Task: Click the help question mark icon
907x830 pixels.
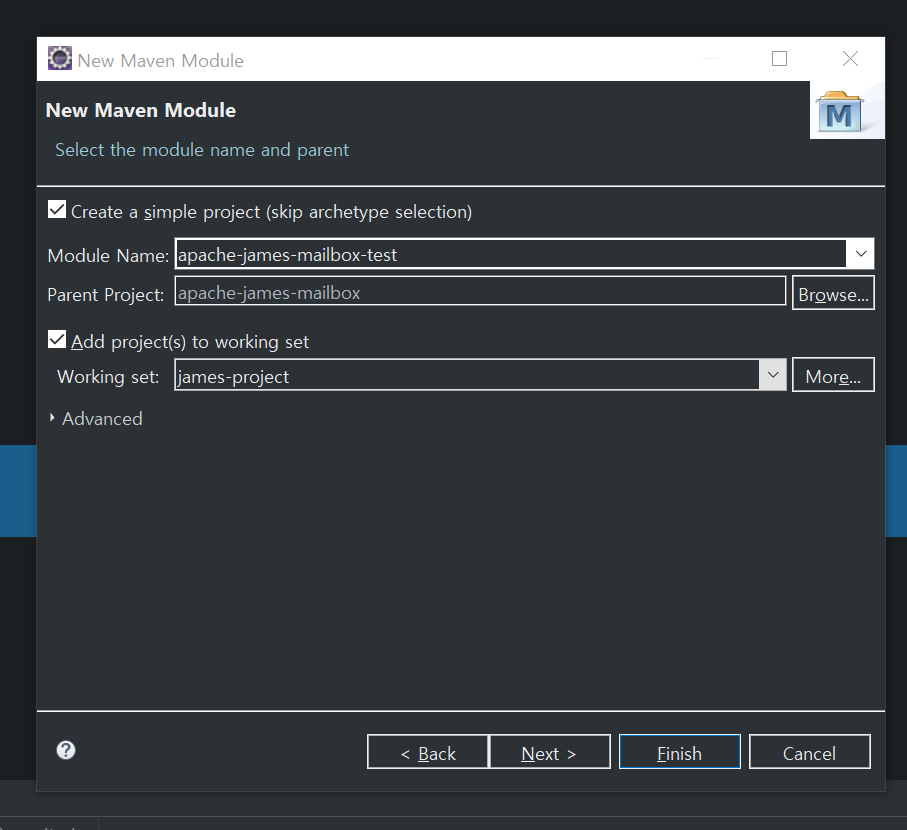Action: pos(66,750)
